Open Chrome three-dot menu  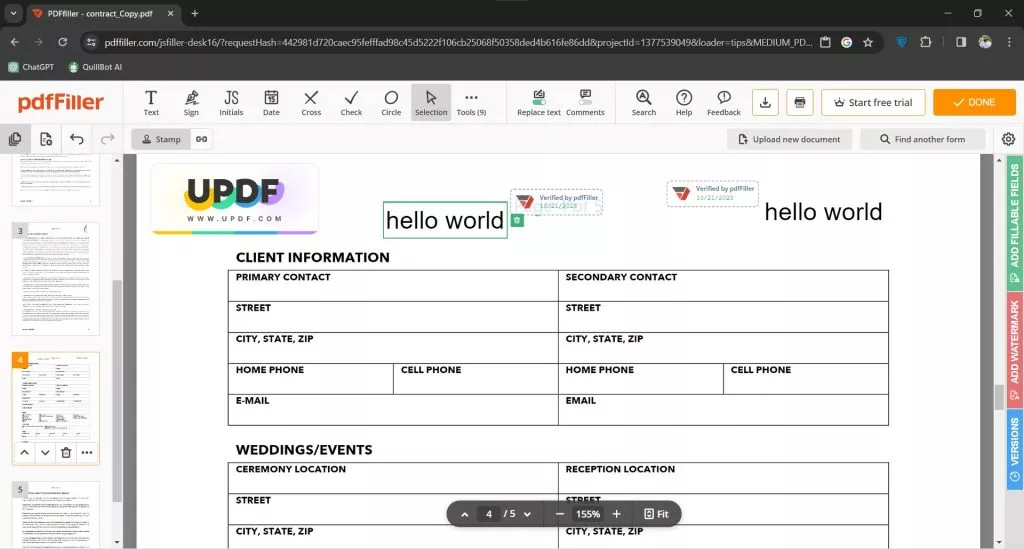(1009, 42)
